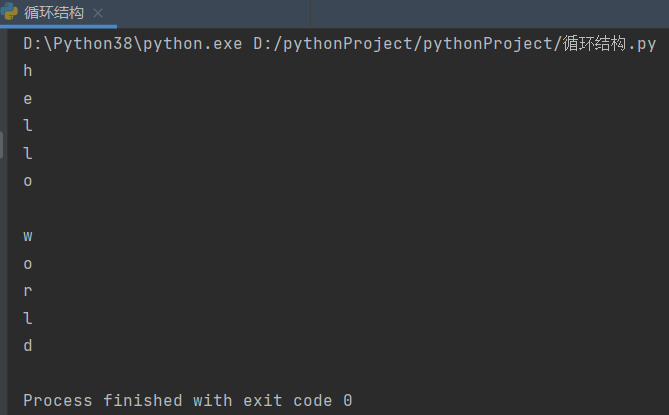The height and width of the screenshot is (415, 669).
Task: Click the 'l' in the world output
Action: point(28,319)
